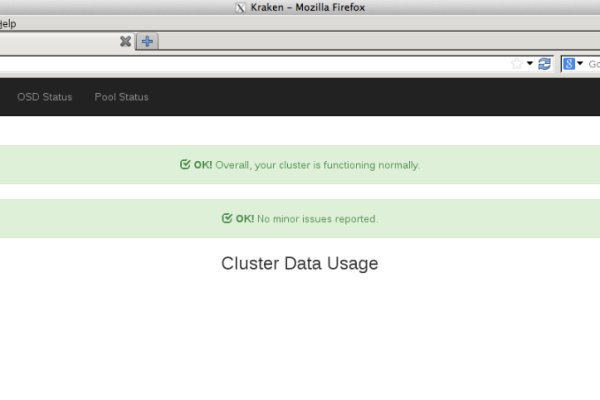Click the checkmark icon in the minor issues alert

click(227, 218)
